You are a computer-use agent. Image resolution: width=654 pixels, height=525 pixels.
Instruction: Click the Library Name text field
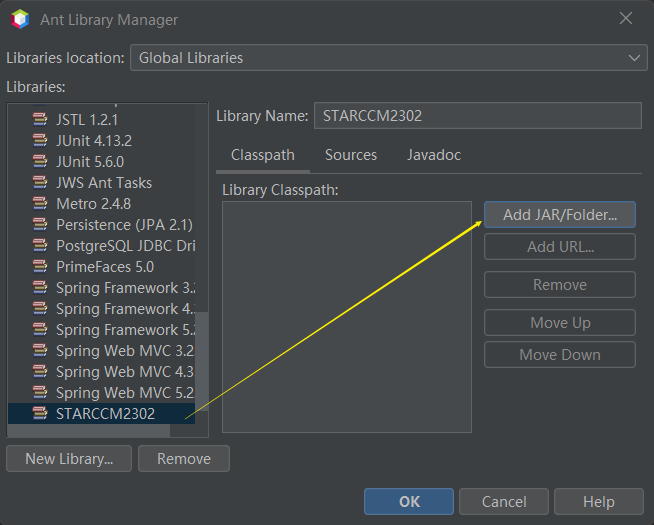coord(477,115)
